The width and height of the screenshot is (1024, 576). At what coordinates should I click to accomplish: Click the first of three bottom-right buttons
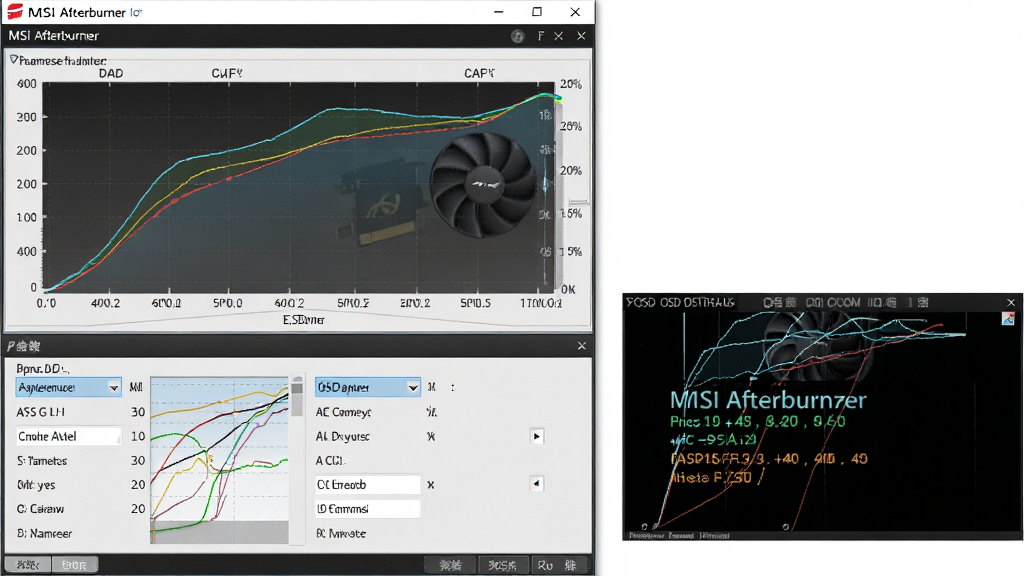click(x=451, y=565)
